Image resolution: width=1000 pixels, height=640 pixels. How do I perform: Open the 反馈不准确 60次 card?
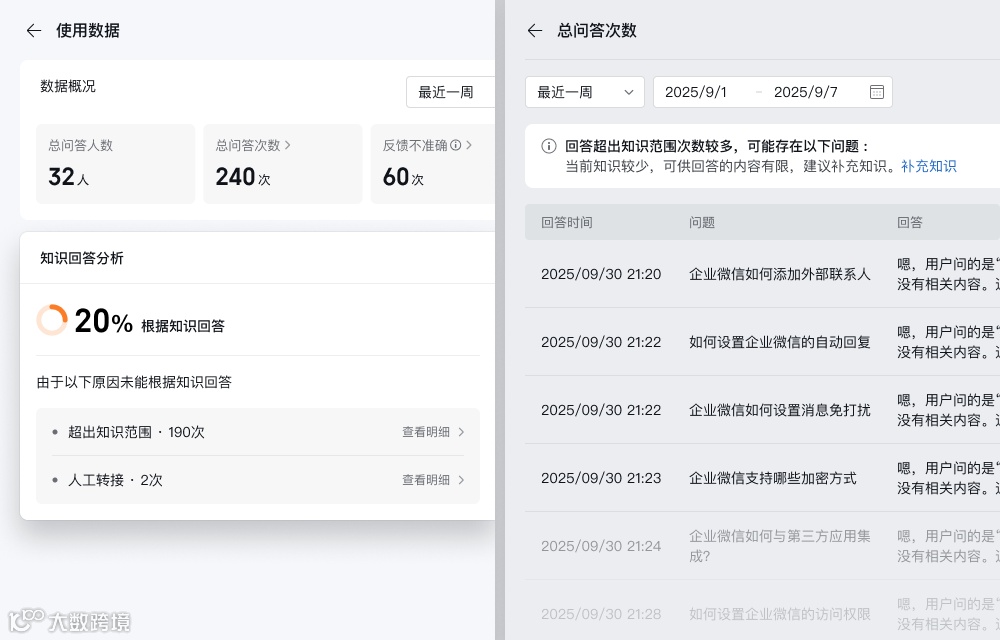[432, 164]
